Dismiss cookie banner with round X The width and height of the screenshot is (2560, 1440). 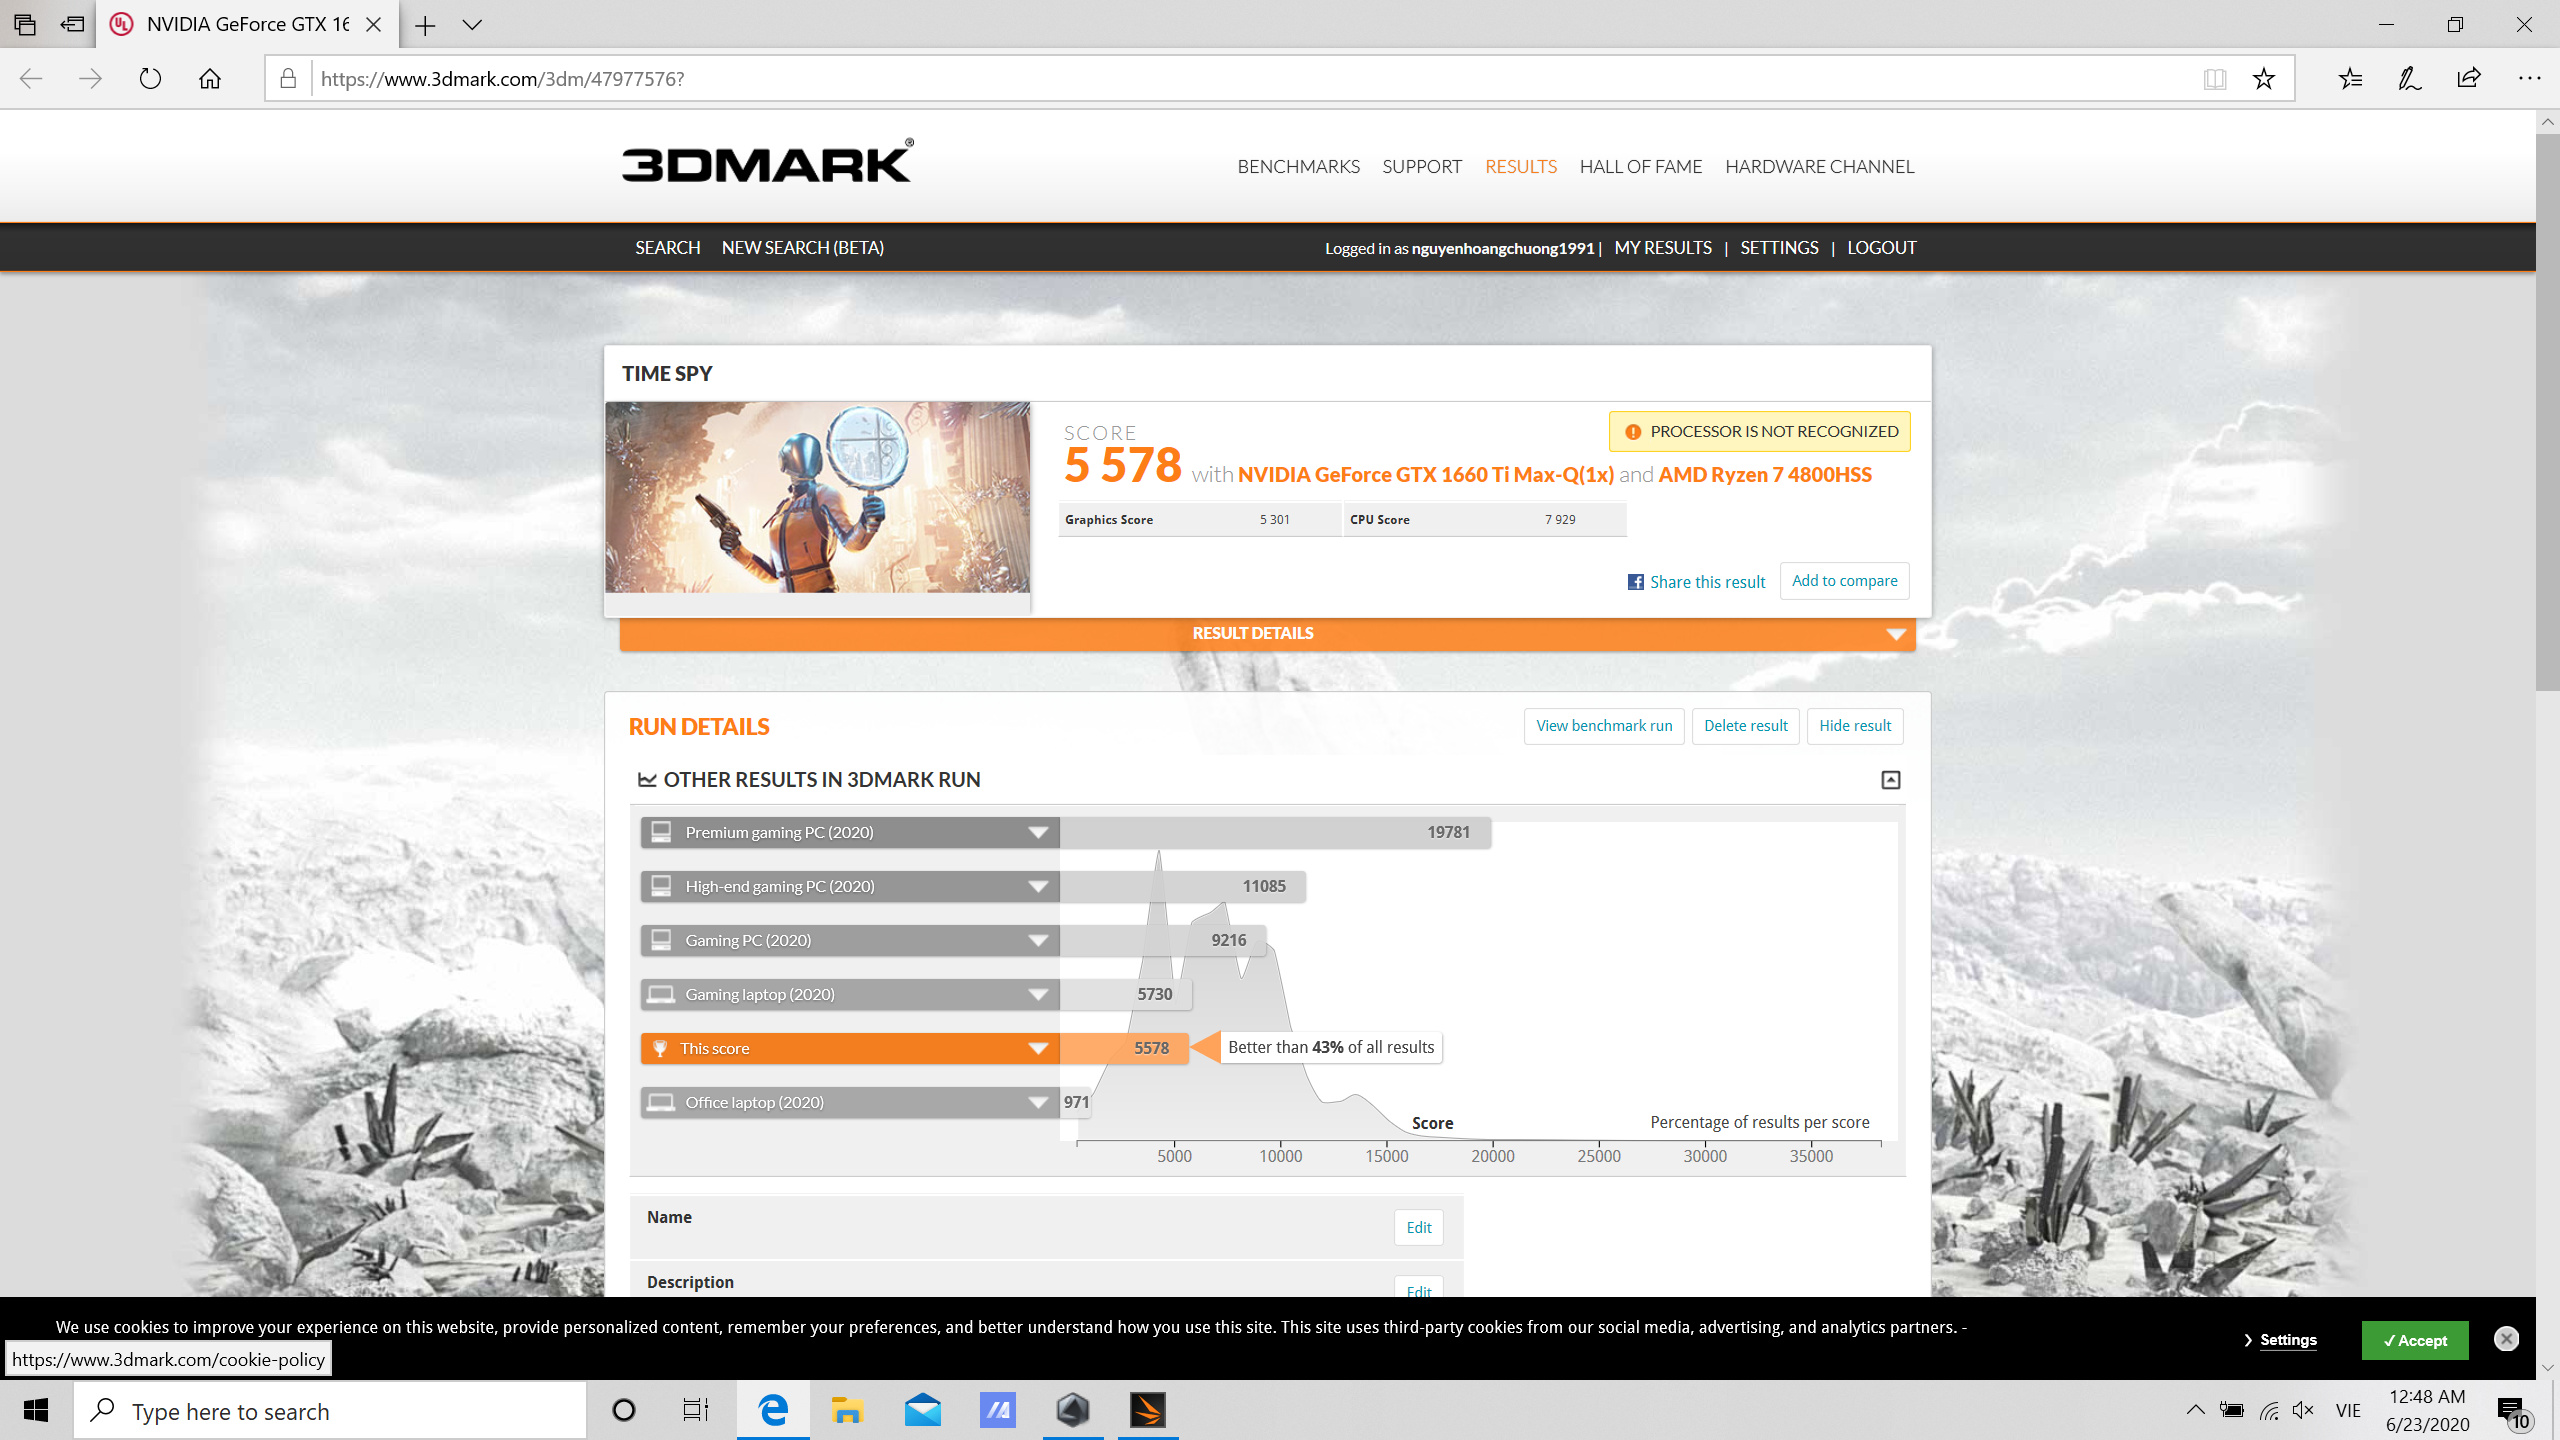coord(2506,1339)
